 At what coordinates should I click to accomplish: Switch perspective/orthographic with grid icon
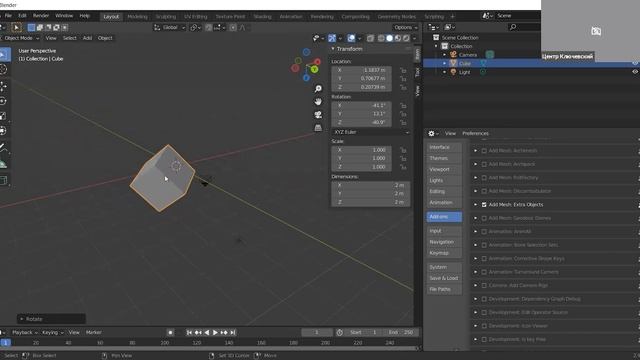[318, 128]
